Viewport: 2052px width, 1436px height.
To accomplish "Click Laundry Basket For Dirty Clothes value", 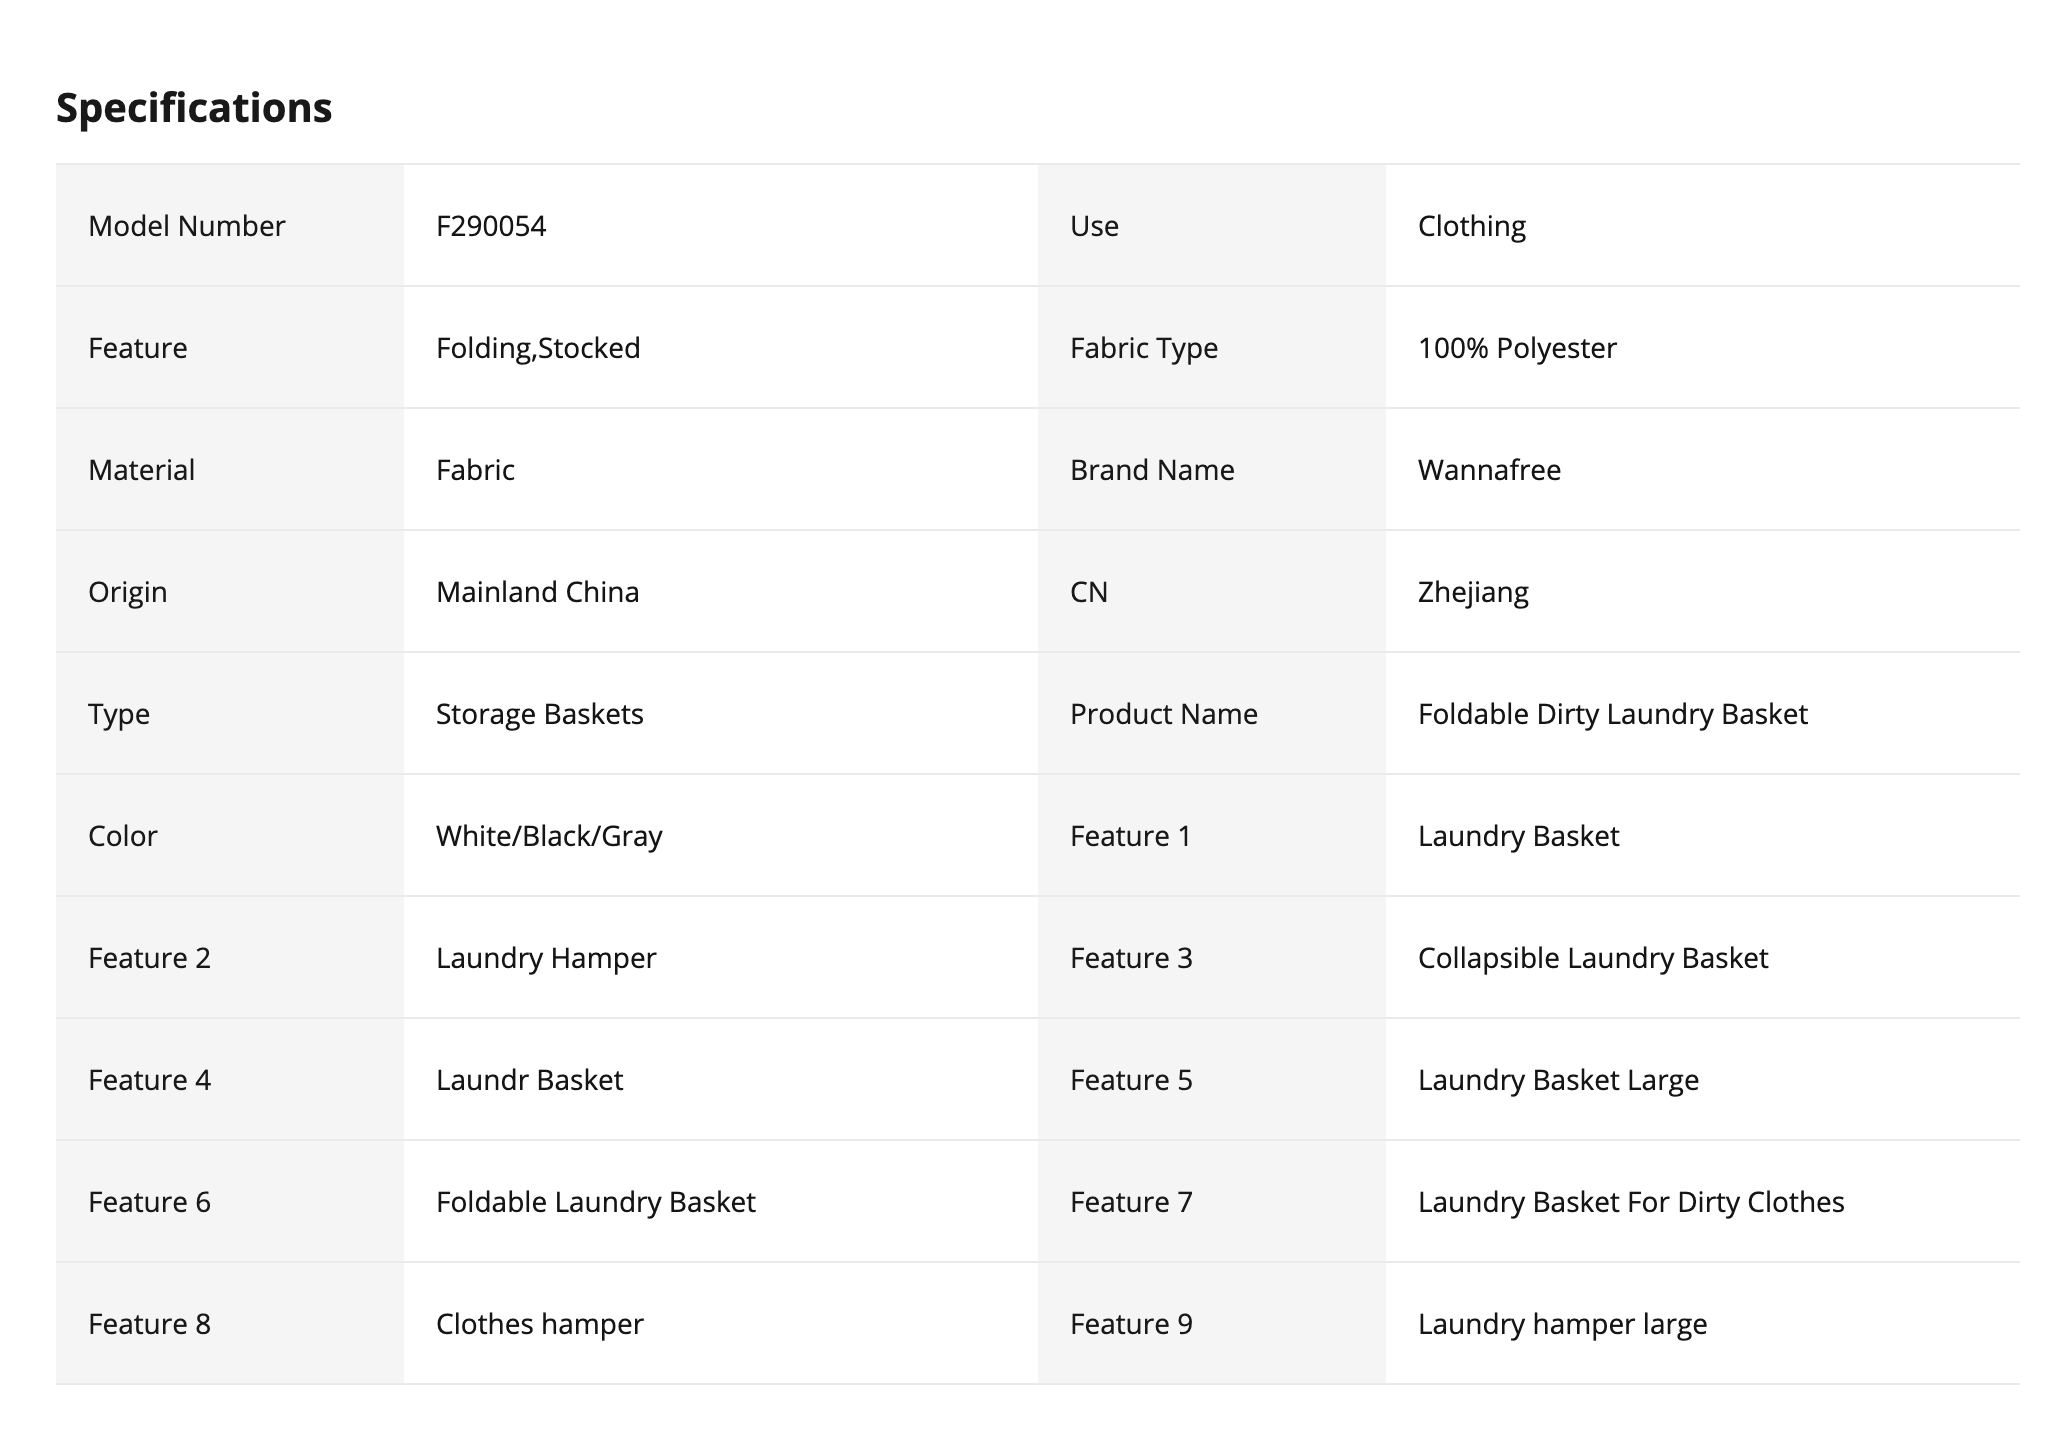I will [1630, 1202].
